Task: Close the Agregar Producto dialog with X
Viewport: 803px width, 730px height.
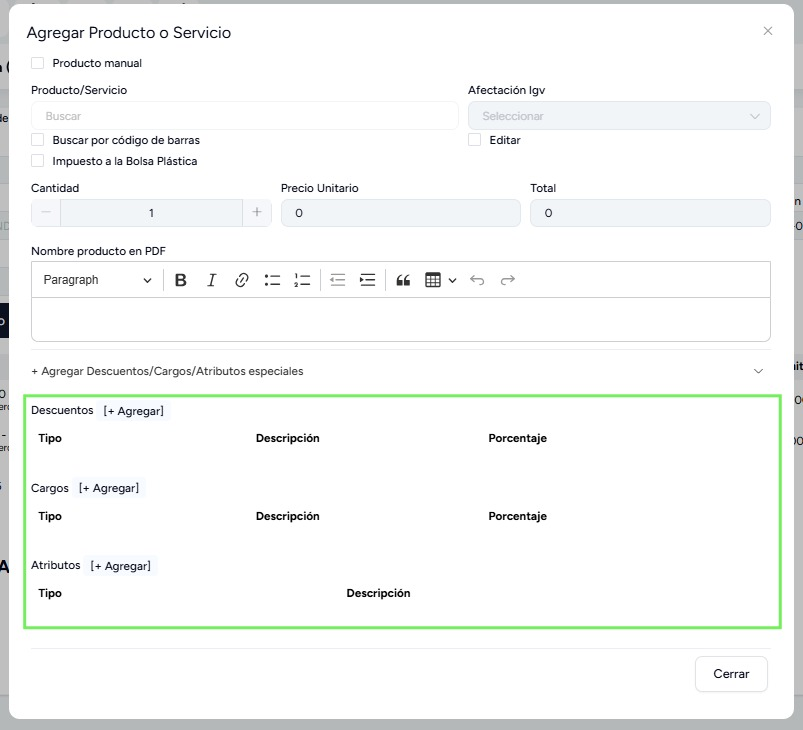Action: point(768,31)
